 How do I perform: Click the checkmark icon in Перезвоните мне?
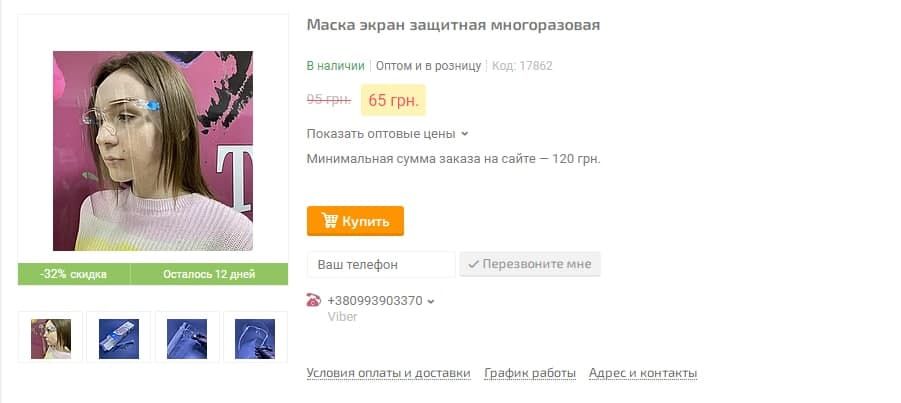(x=473, y=264)
